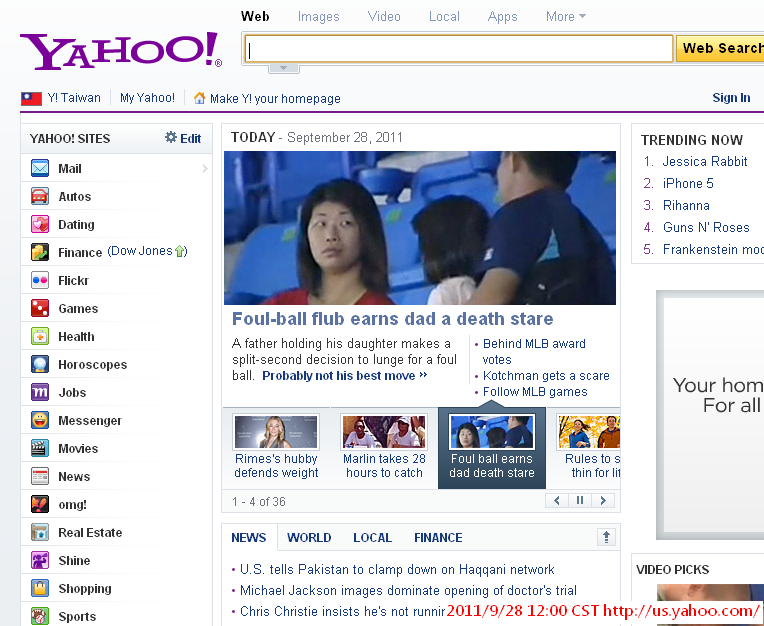Open Michael Jackson trial news story
764x626 pixels.
408,590
